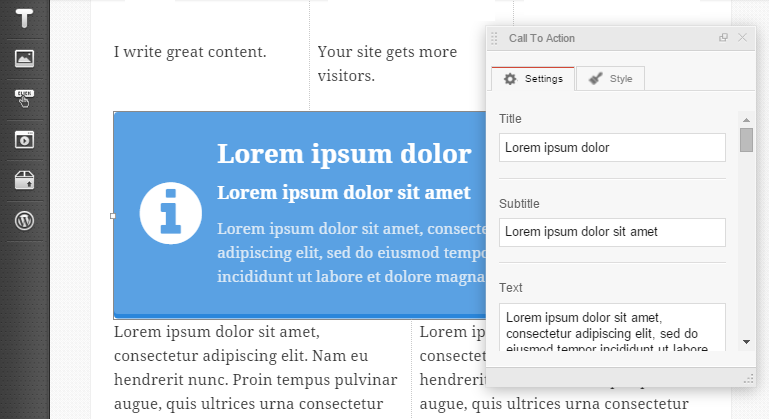
Task: Click the text 'I write great content.'
Action: coord(190,52)
